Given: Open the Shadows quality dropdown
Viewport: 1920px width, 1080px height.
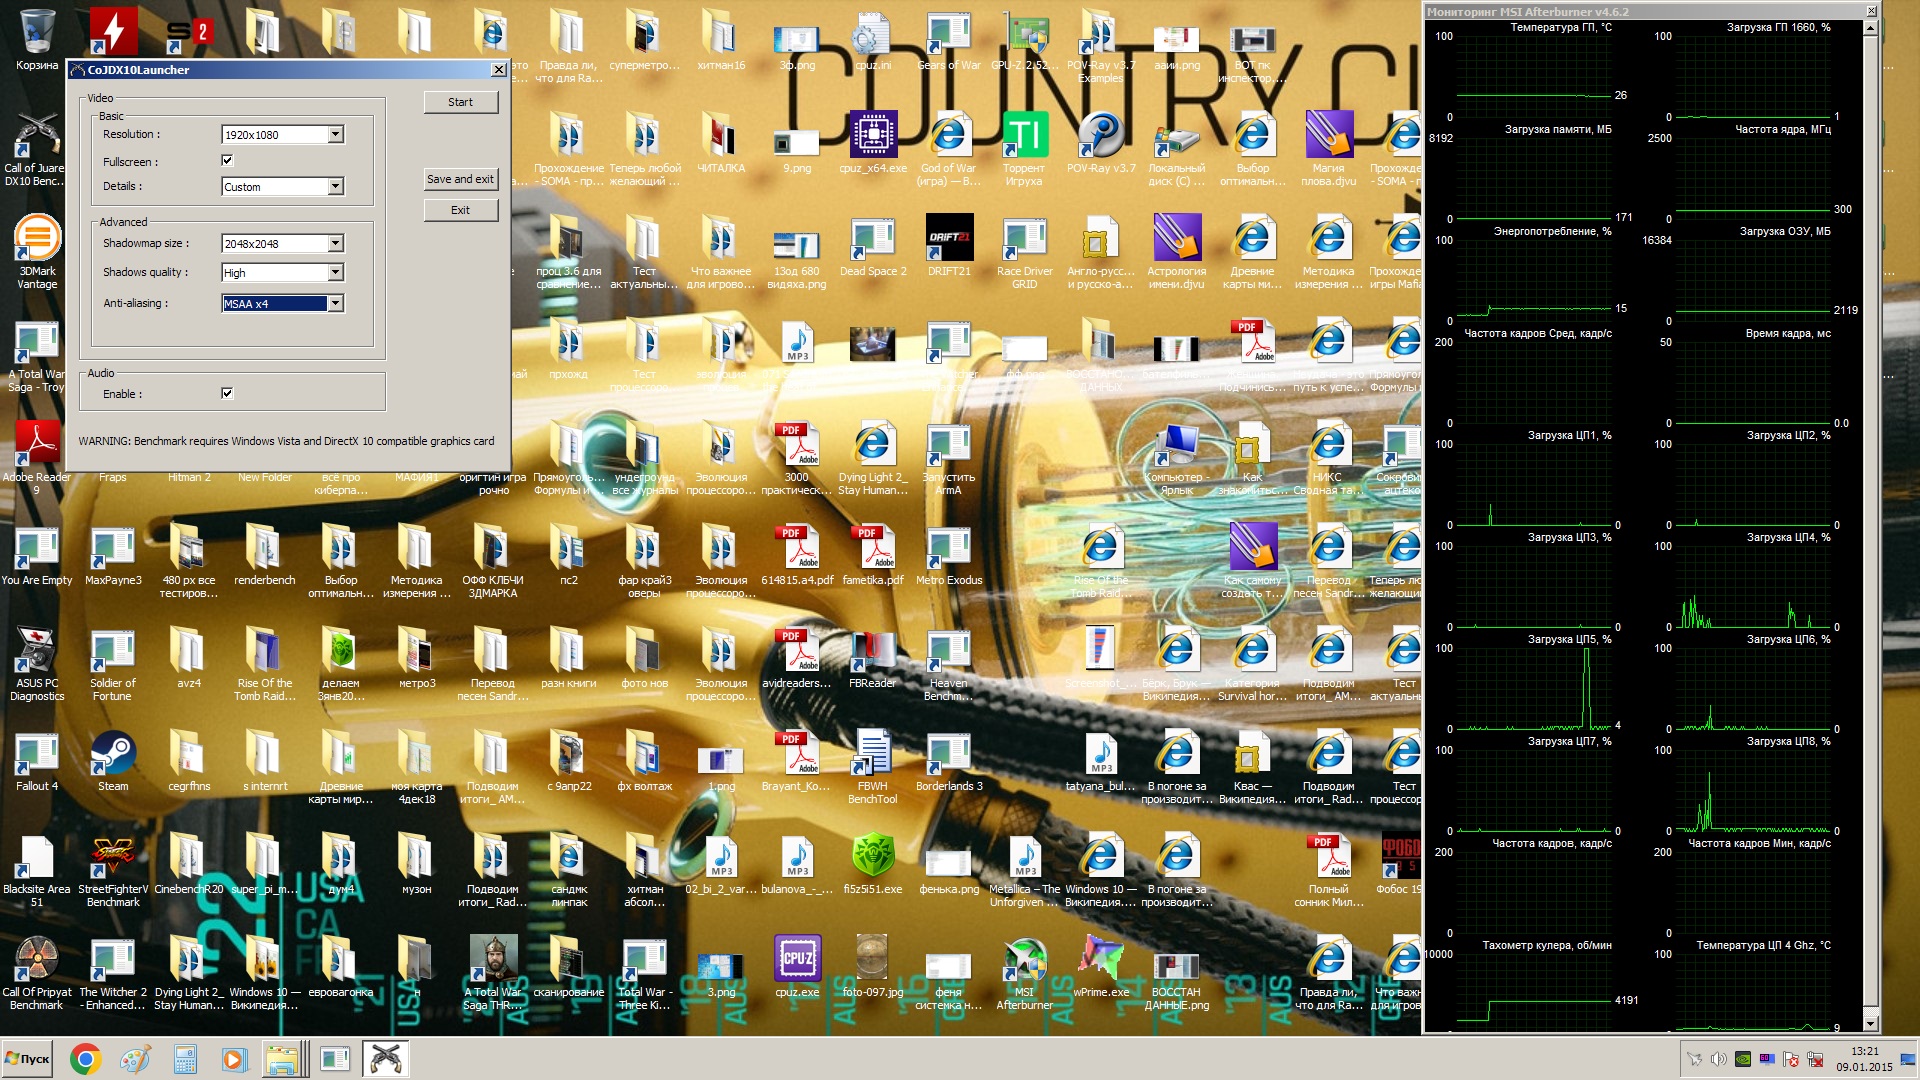Looking at the screenshot, I should coord(336,273).
